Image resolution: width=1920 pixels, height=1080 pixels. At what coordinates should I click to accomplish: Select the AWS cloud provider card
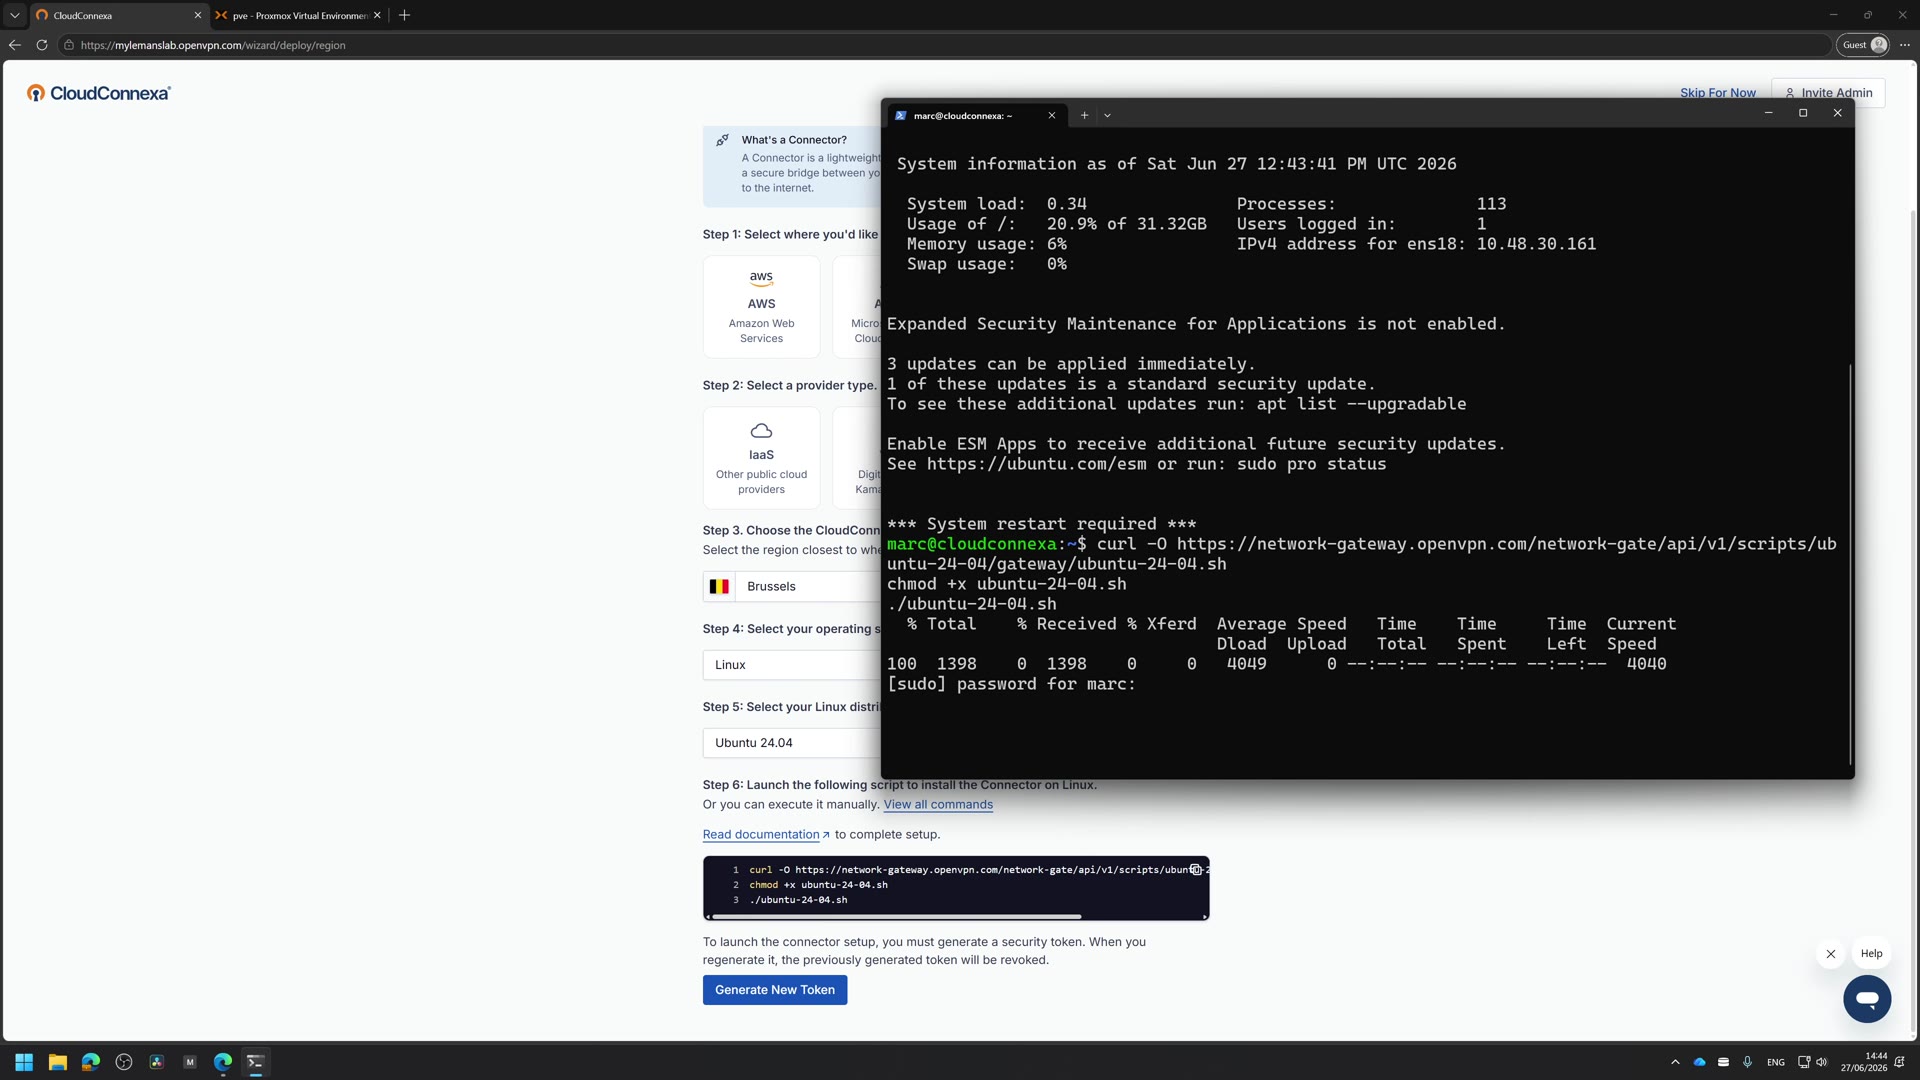[x=761, y=307]
